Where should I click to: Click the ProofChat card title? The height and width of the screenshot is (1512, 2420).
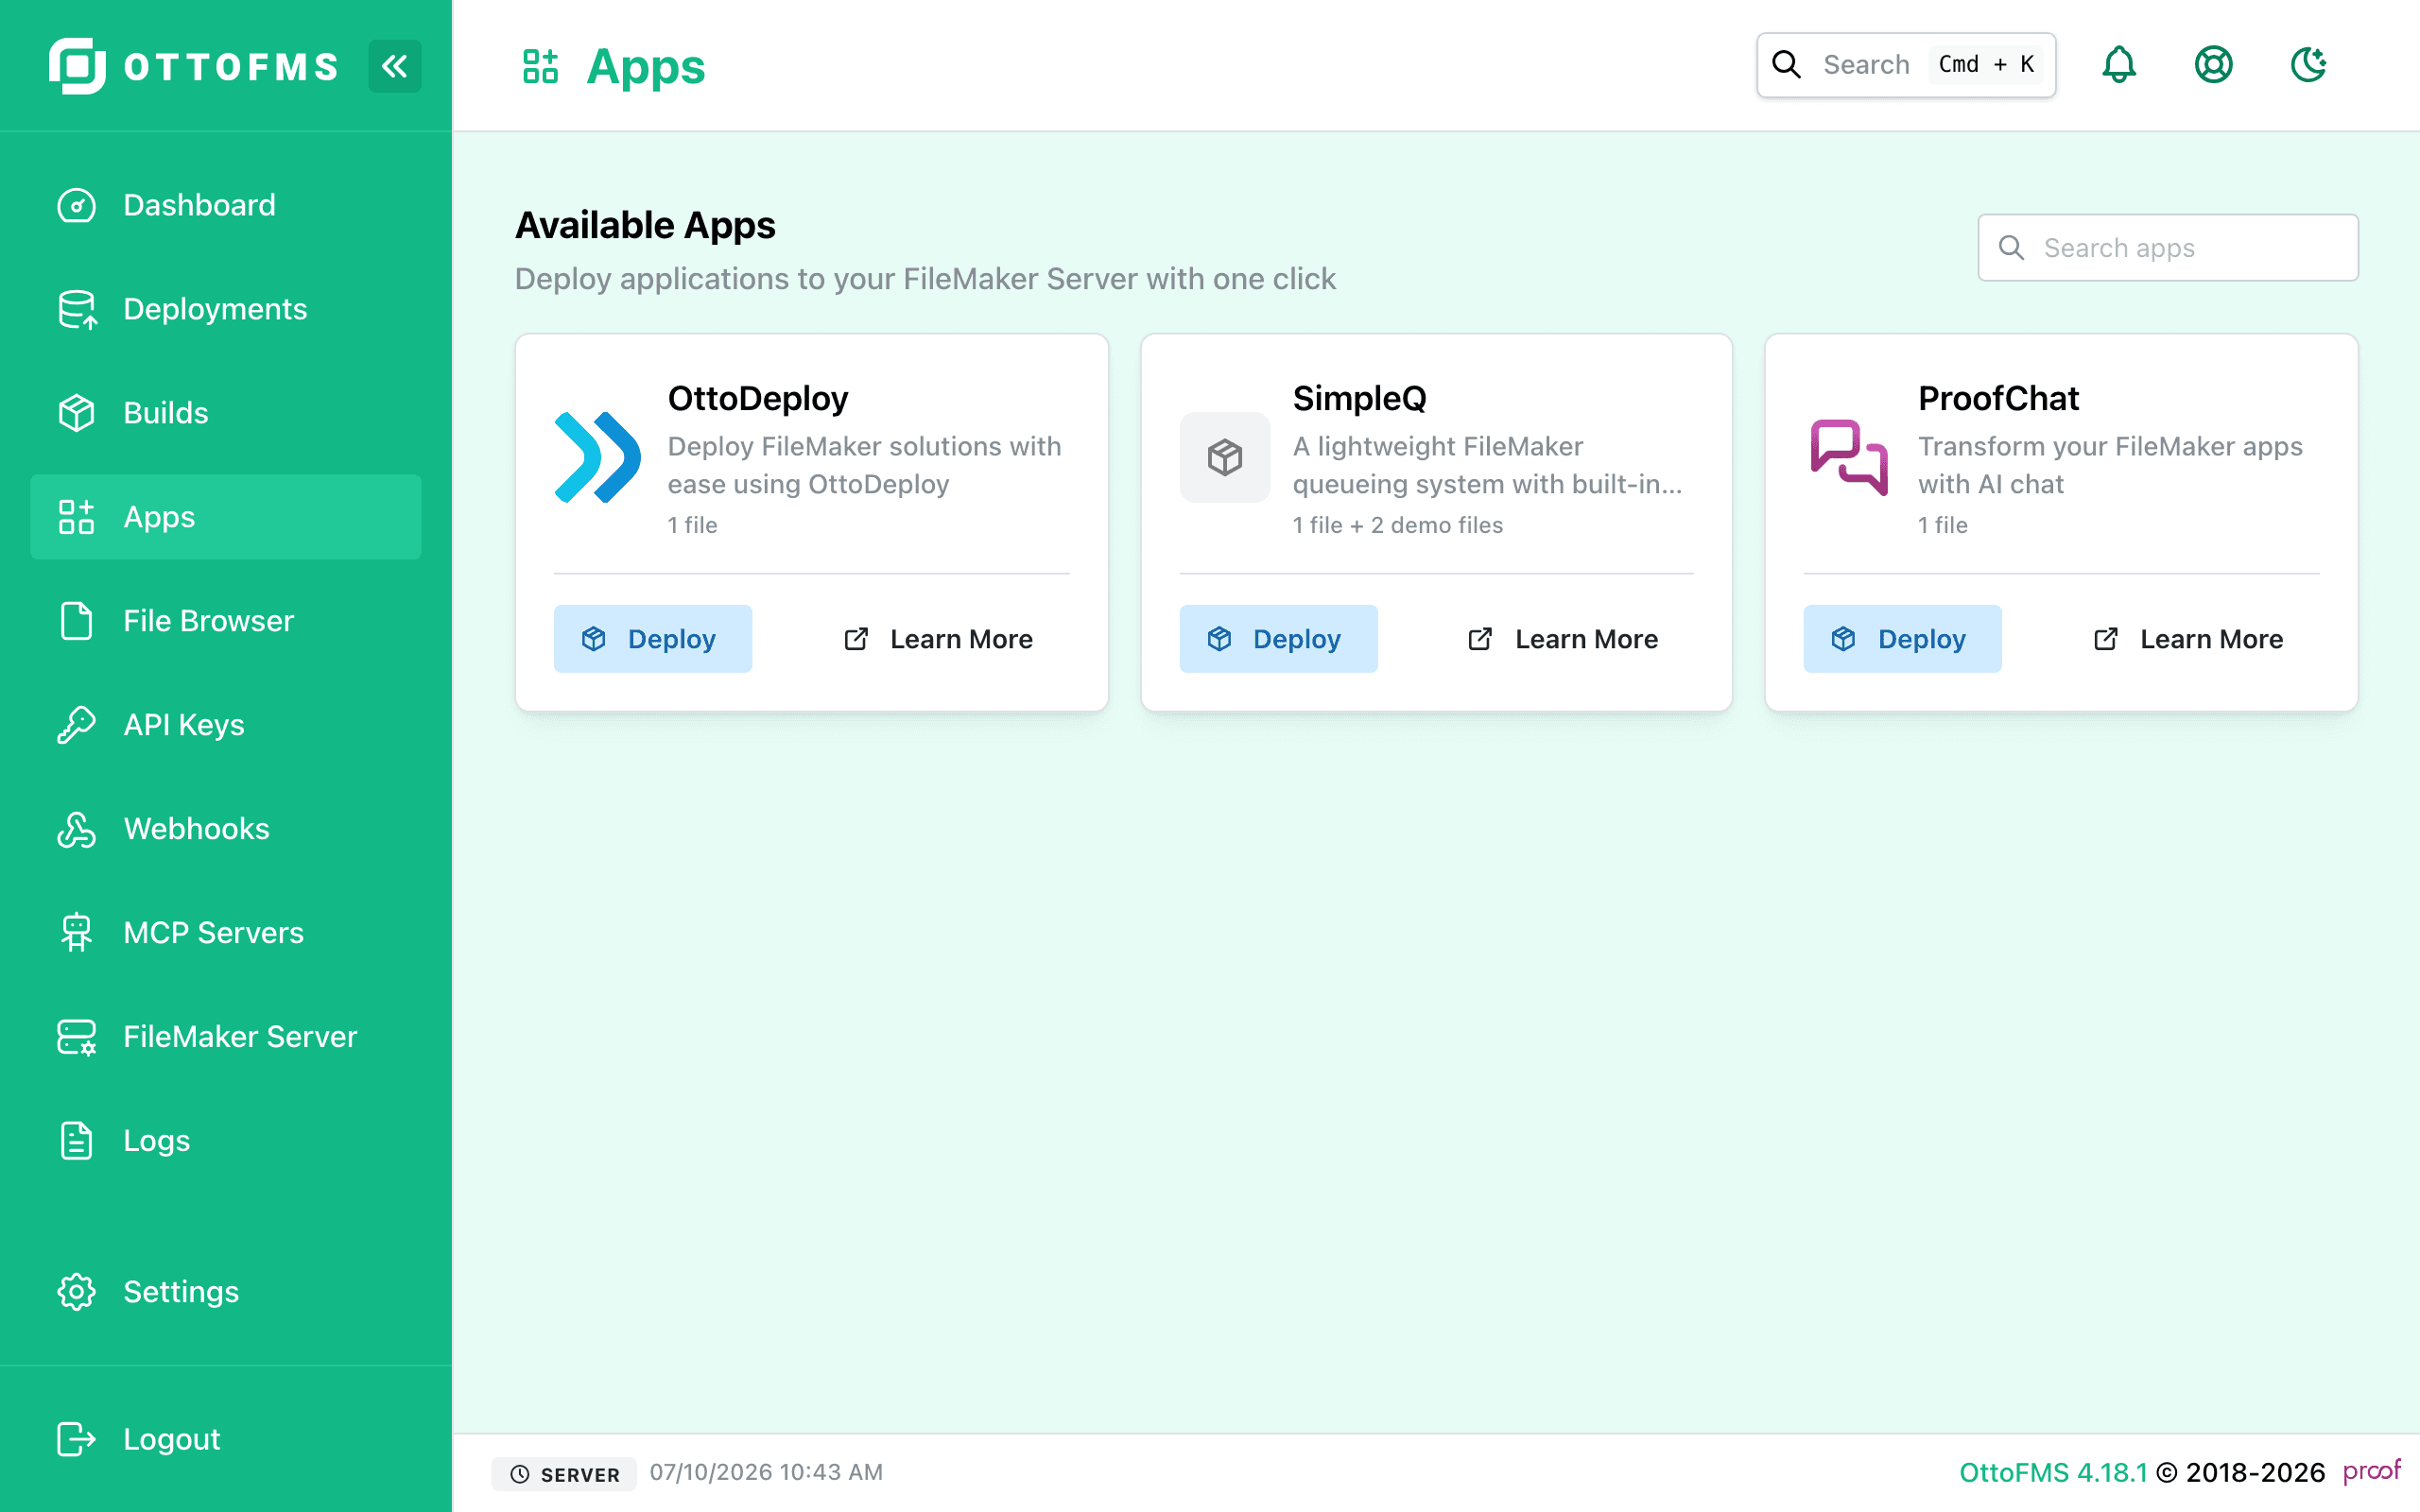coord(1998,398)
